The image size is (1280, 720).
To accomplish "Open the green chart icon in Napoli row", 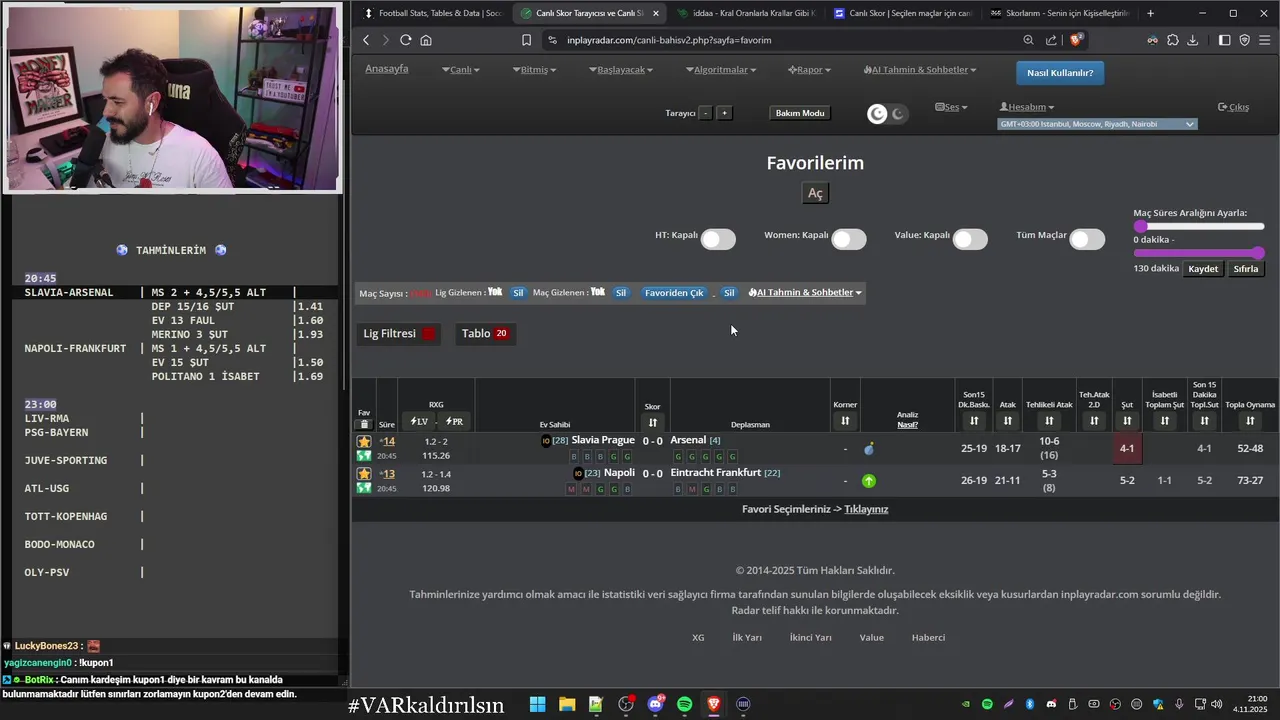I will click(x=364, y=488).
